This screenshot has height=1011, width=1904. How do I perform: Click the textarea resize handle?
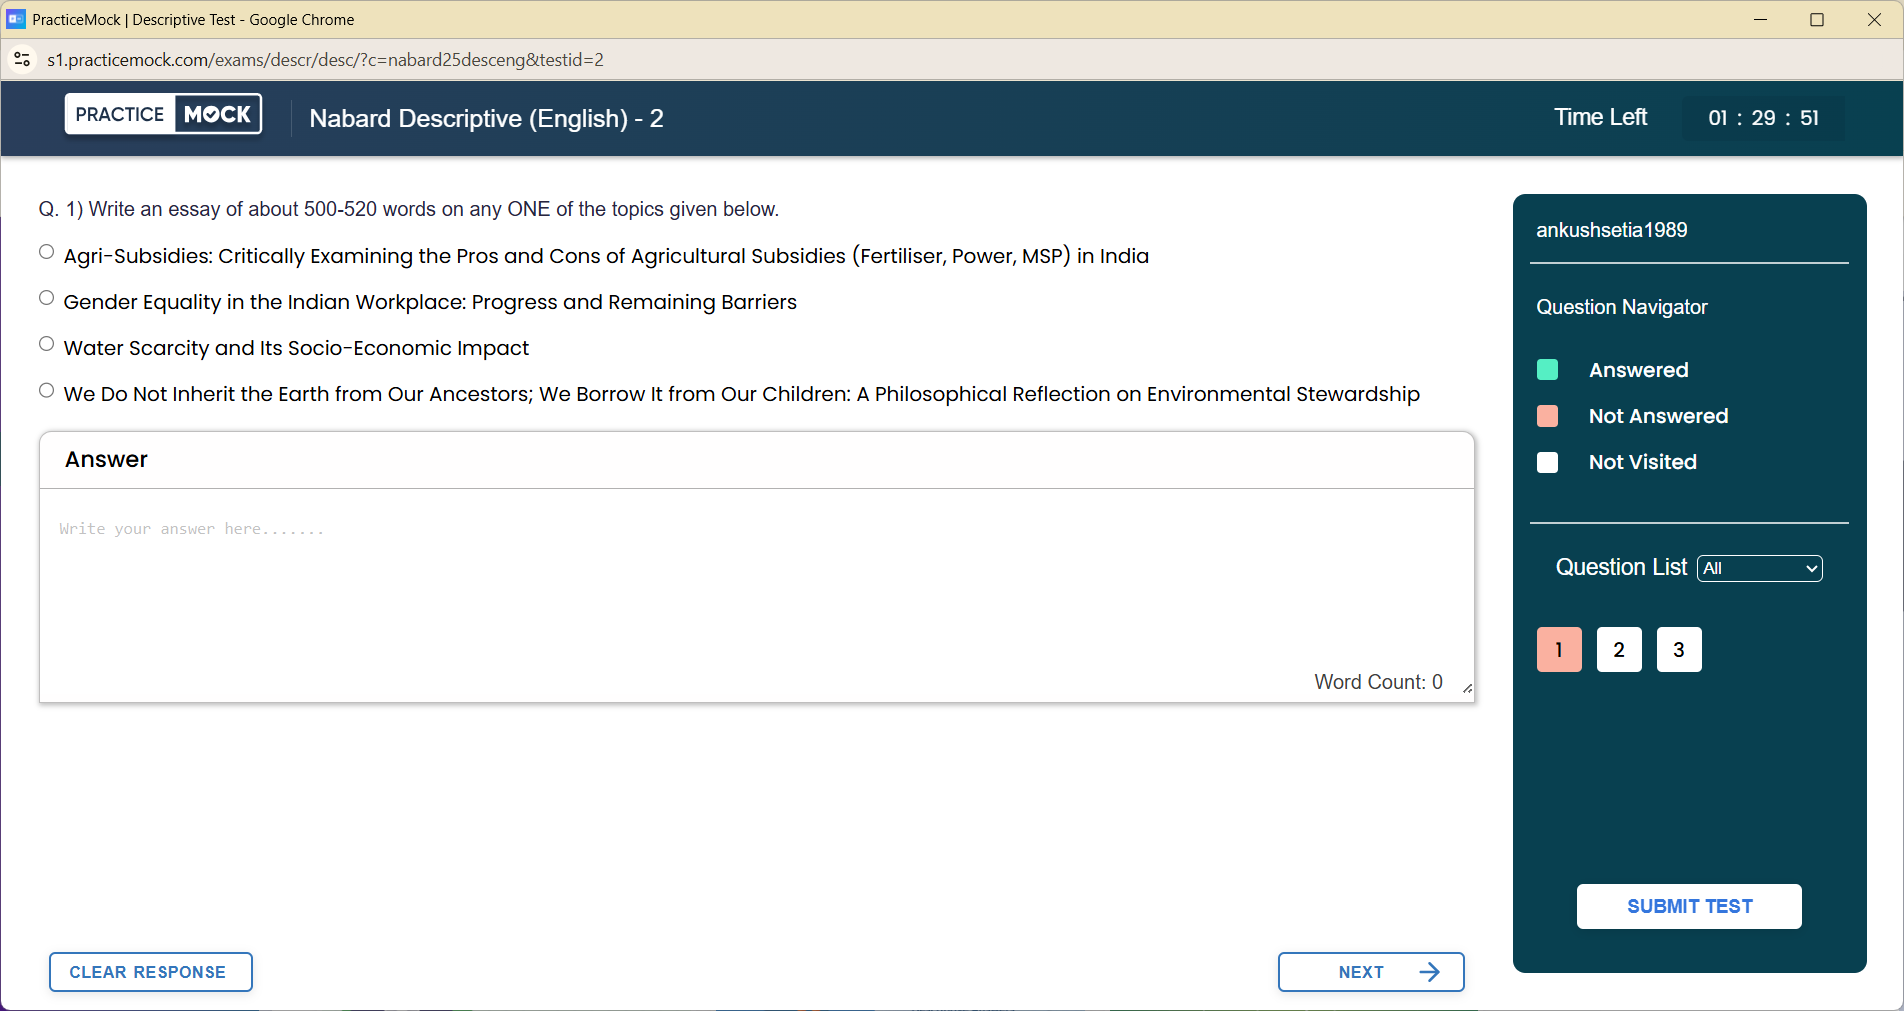coord(1466,689)
